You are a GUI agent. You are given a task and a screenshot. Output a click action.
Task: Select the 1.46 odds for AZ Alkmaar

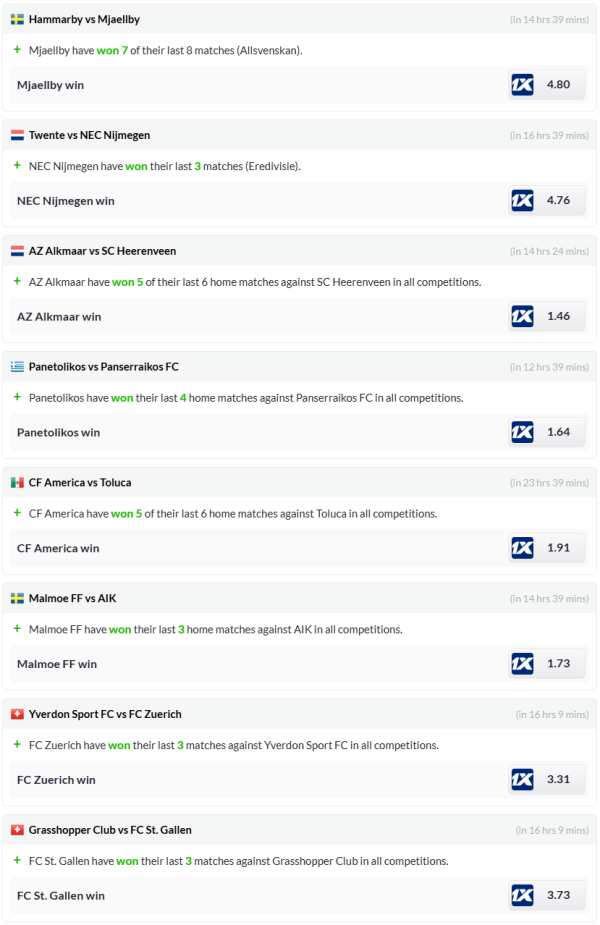point(558,317)
